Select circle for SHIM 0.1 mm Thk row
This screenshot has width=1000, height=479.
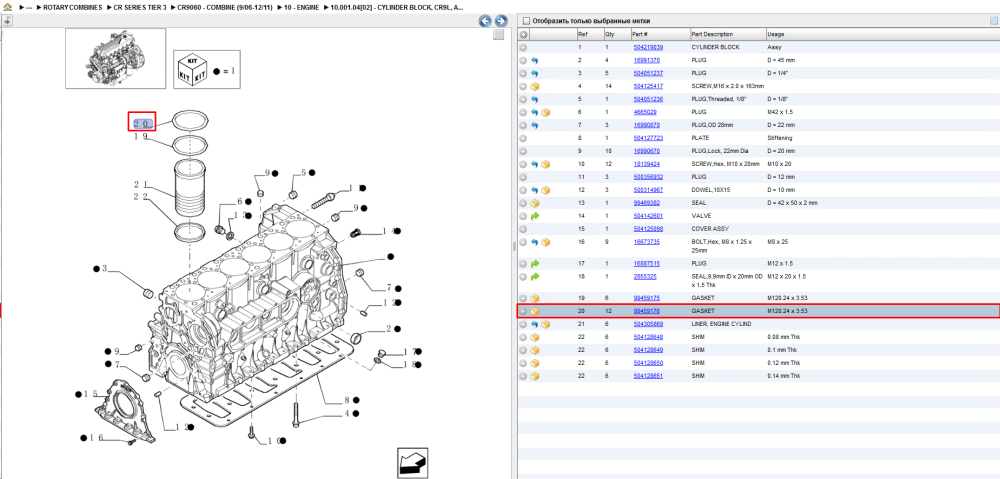tap(523, 350)
